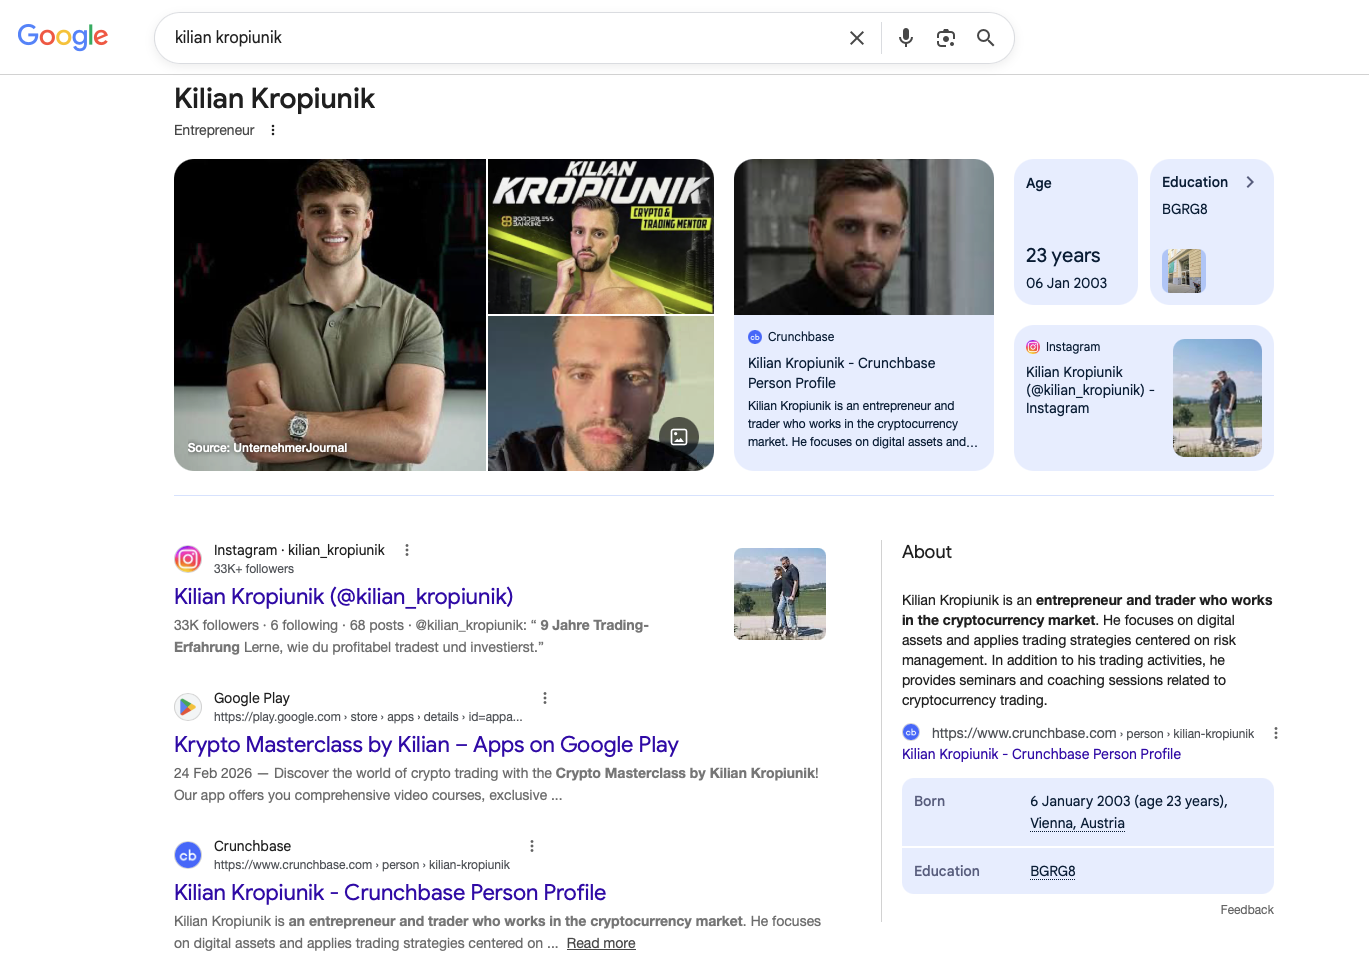1369x974 pixels.
Task: Open Kilian Kropiunik (@kilian_kropiunik) result title
Action: (x=343, y=597)
